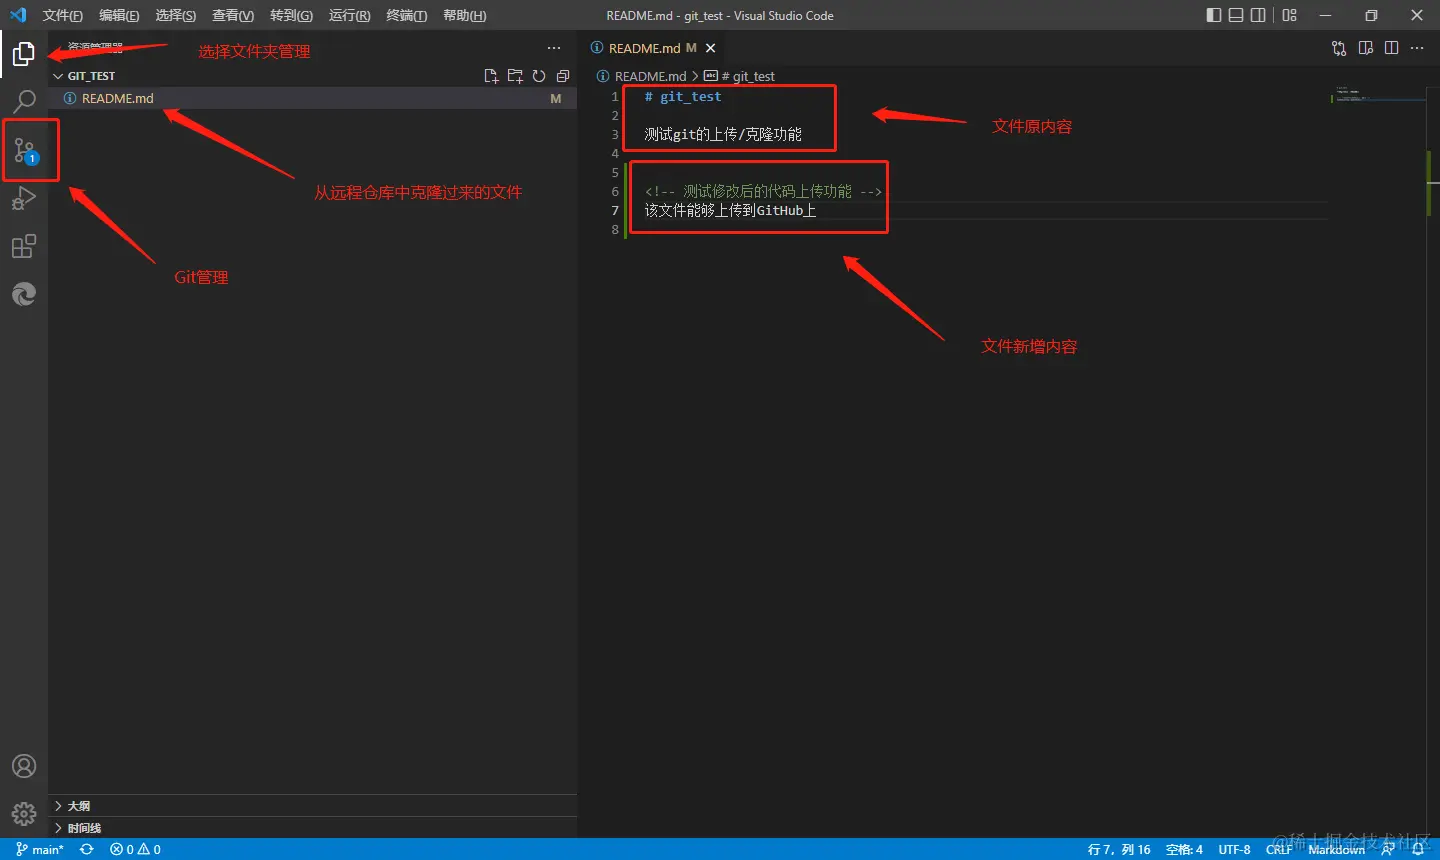The image size is (1440, 860).
Task: Open the Manage settings gear
Action: point(24,814)
